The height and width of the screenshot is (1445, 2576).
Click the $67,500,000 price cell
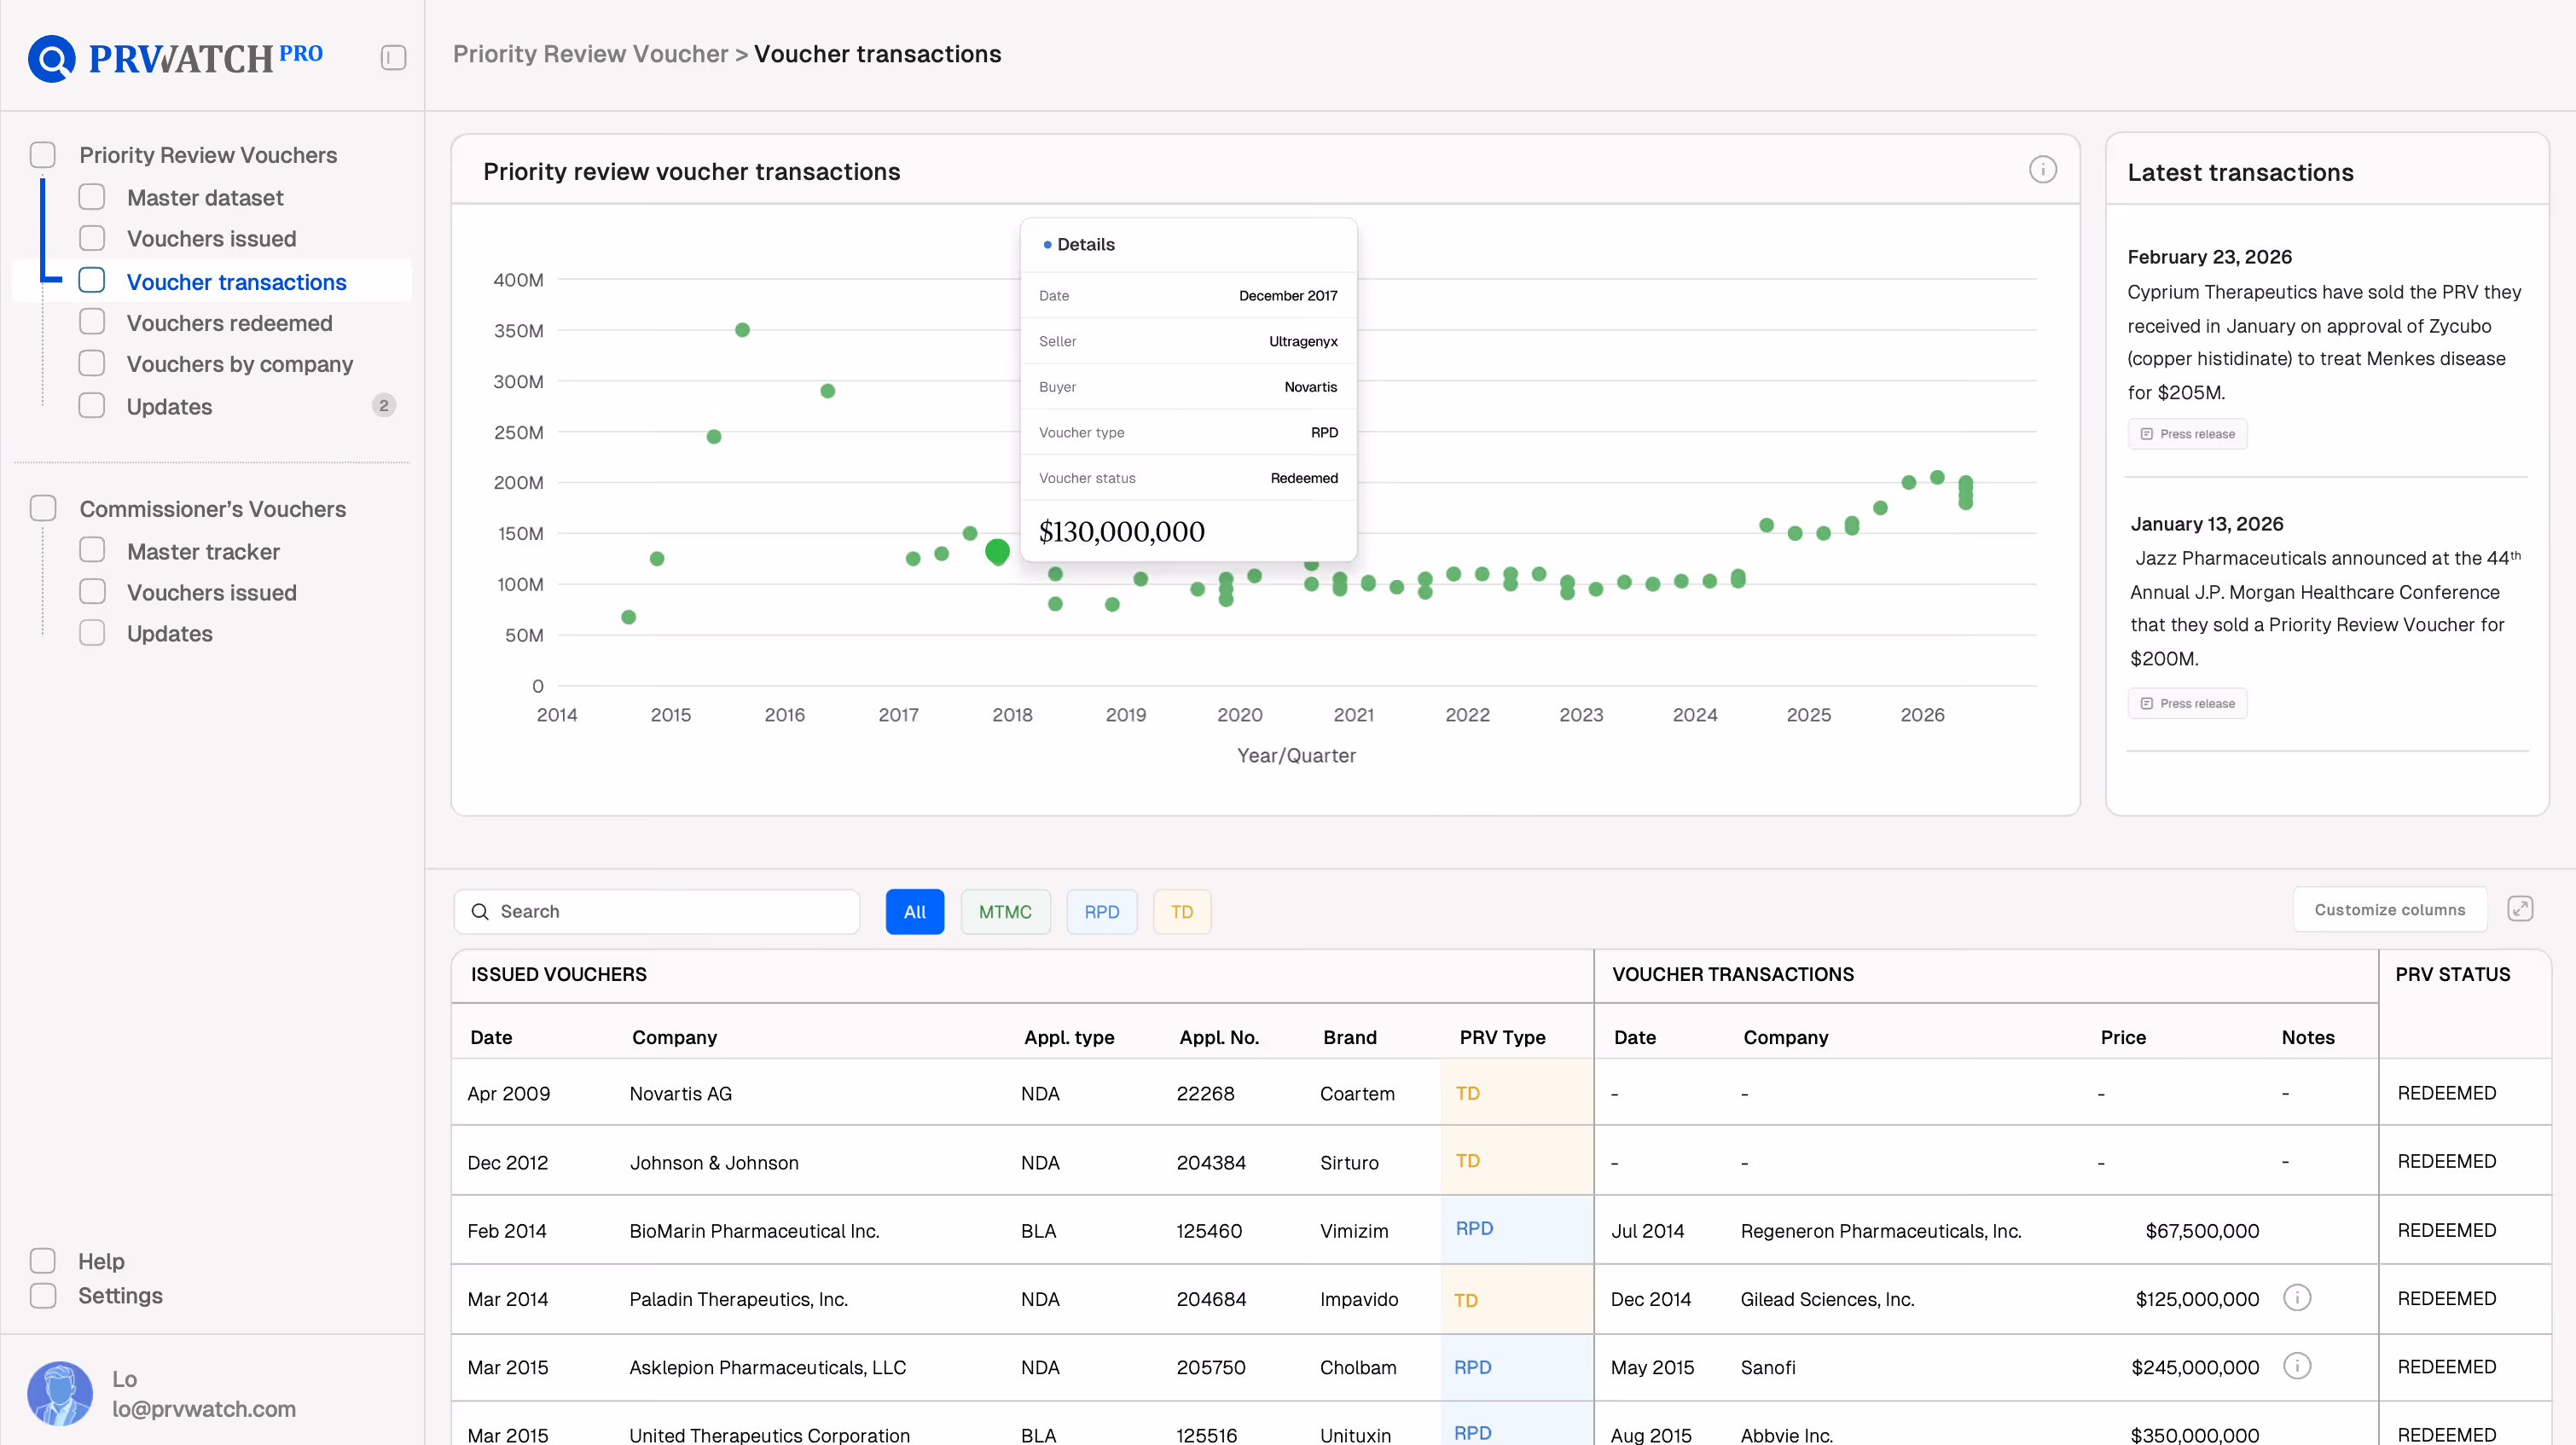(x=2202, y=1230)
